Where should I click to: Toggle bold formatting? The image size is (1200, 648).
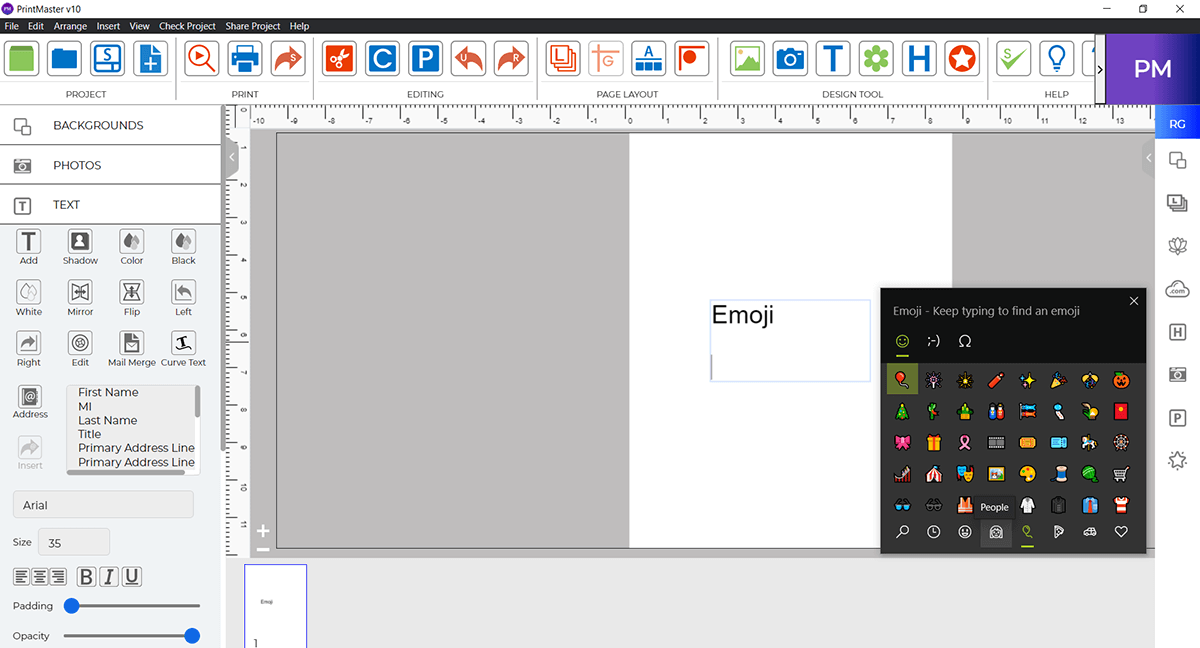click(x=86, y=576)
